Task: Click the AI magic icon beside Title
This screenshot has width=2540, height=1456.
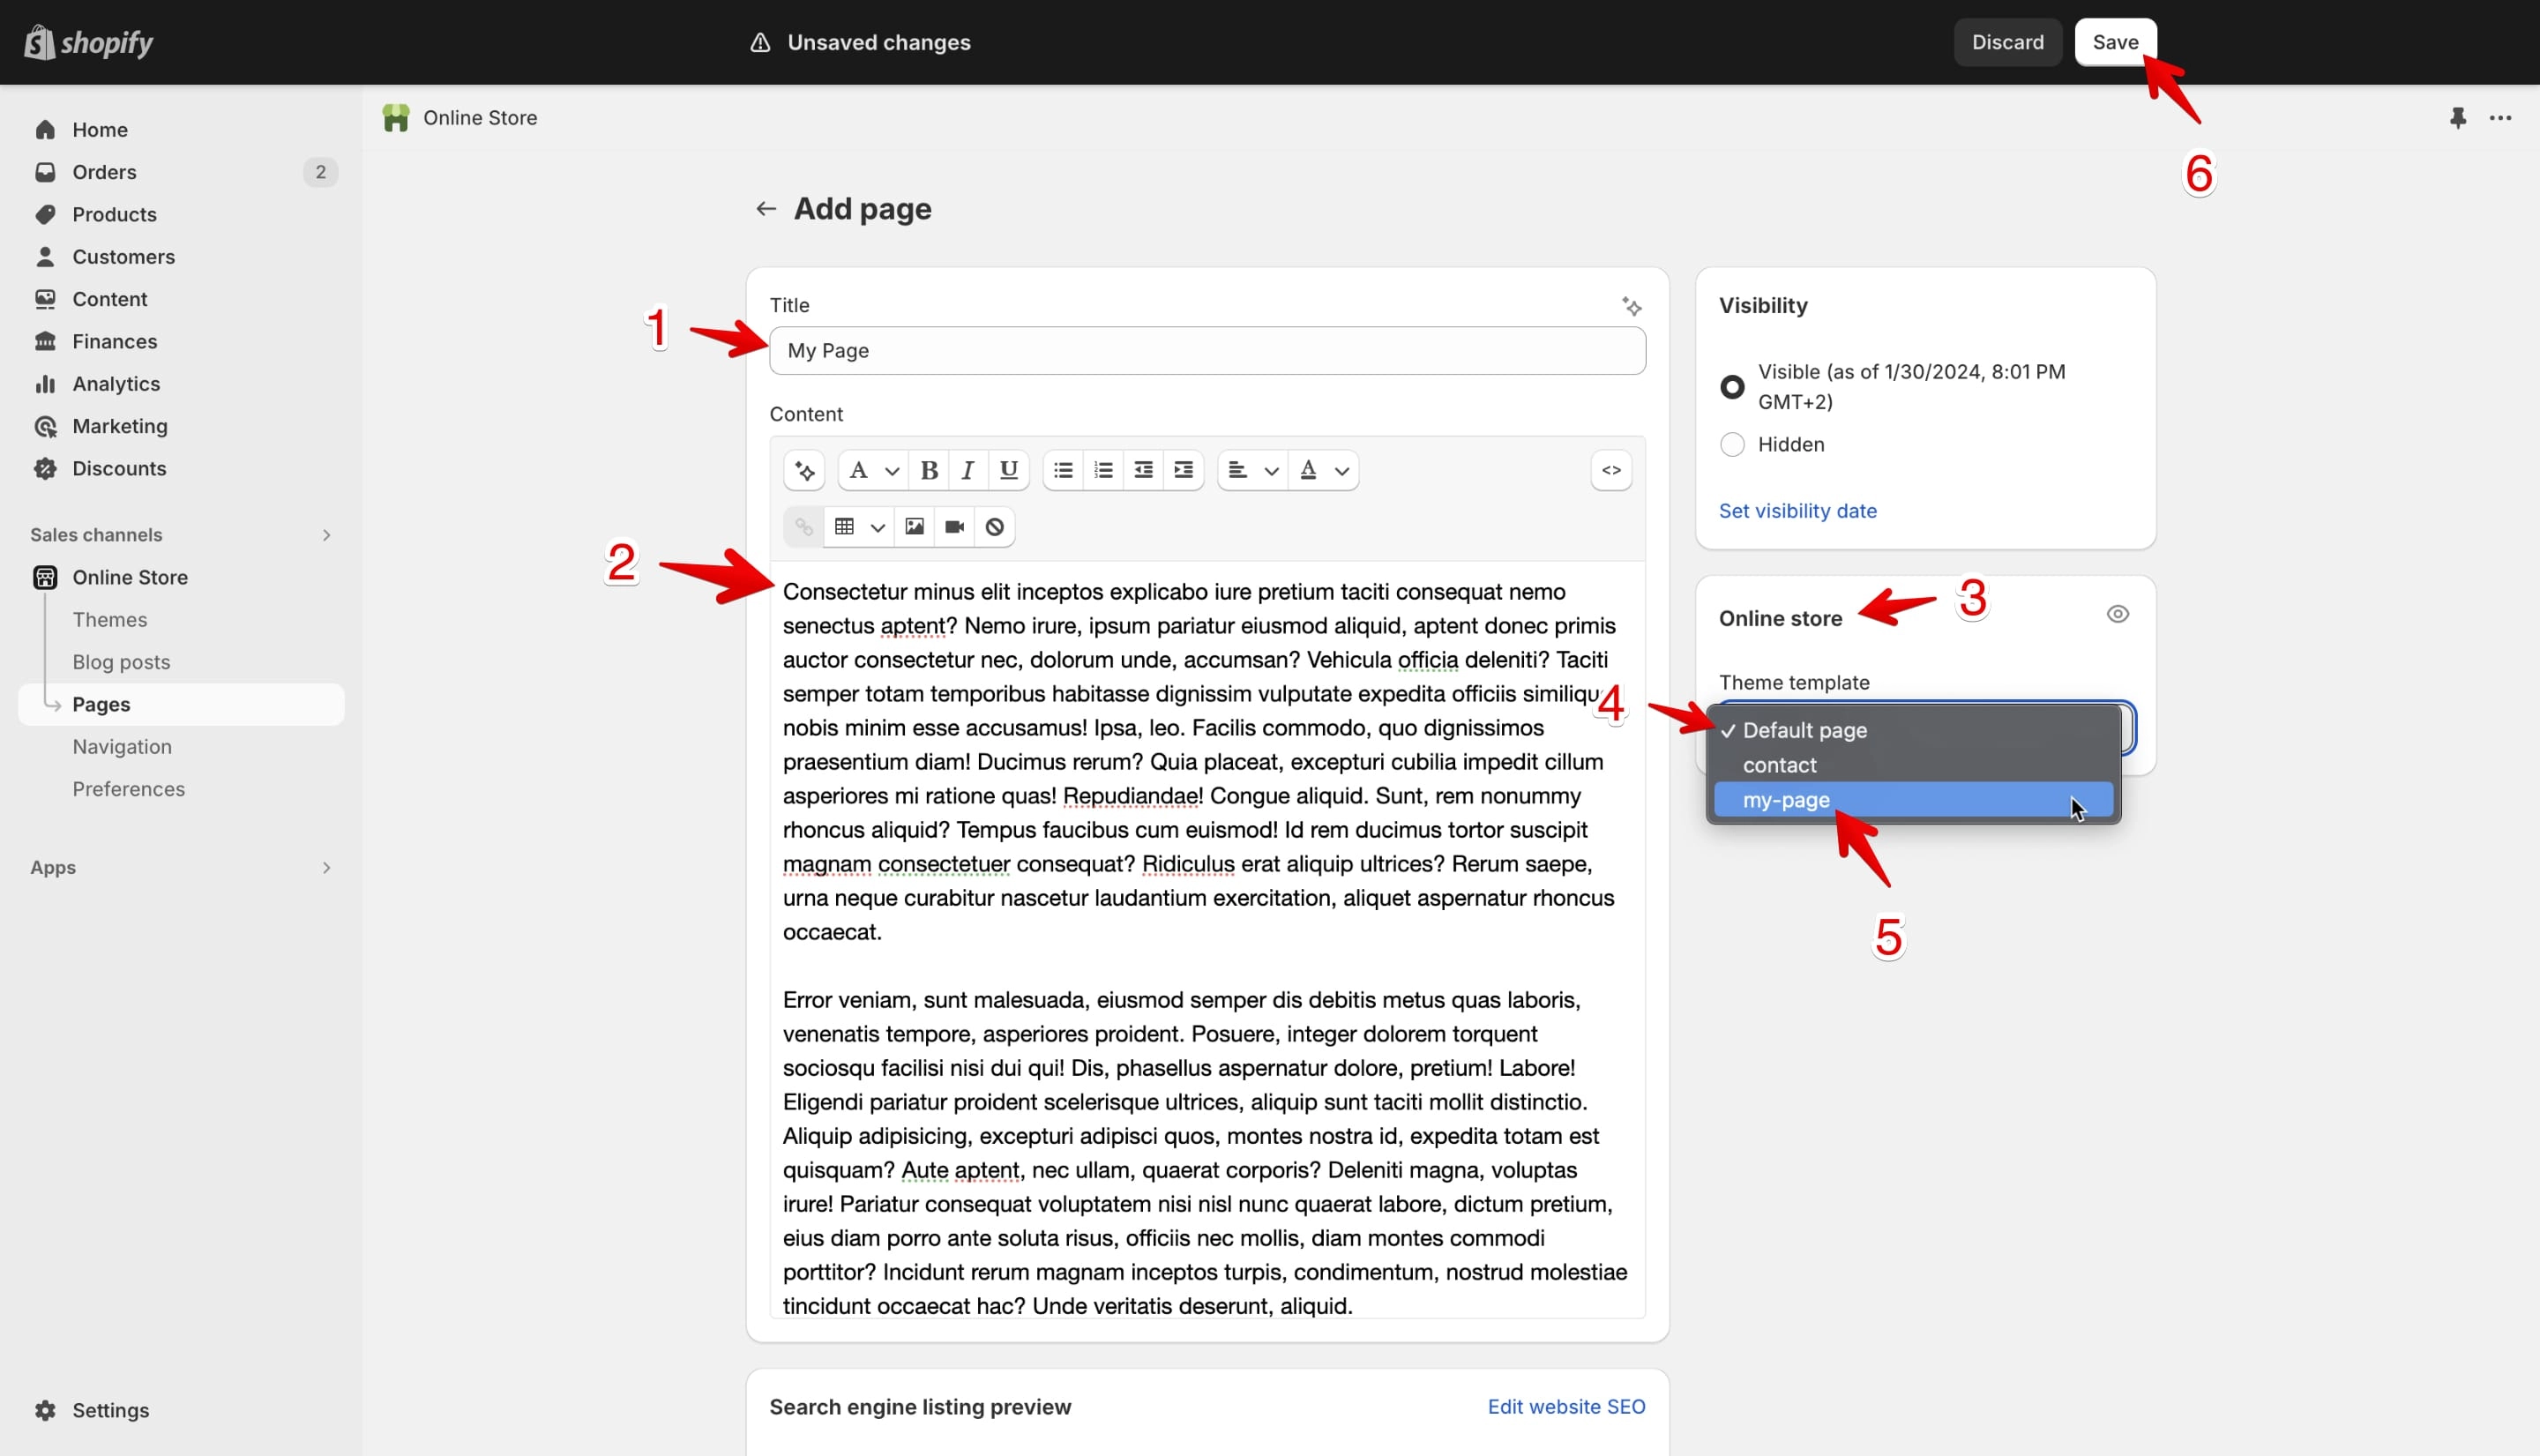Action: click(x=1631, y=306)
